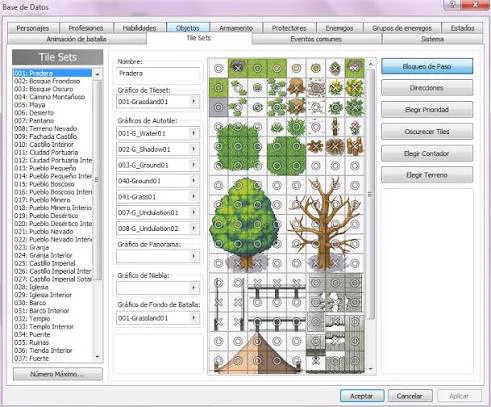
Task: Switch to the Grupos de enemigos tab
Action: (x=402, y=28)
